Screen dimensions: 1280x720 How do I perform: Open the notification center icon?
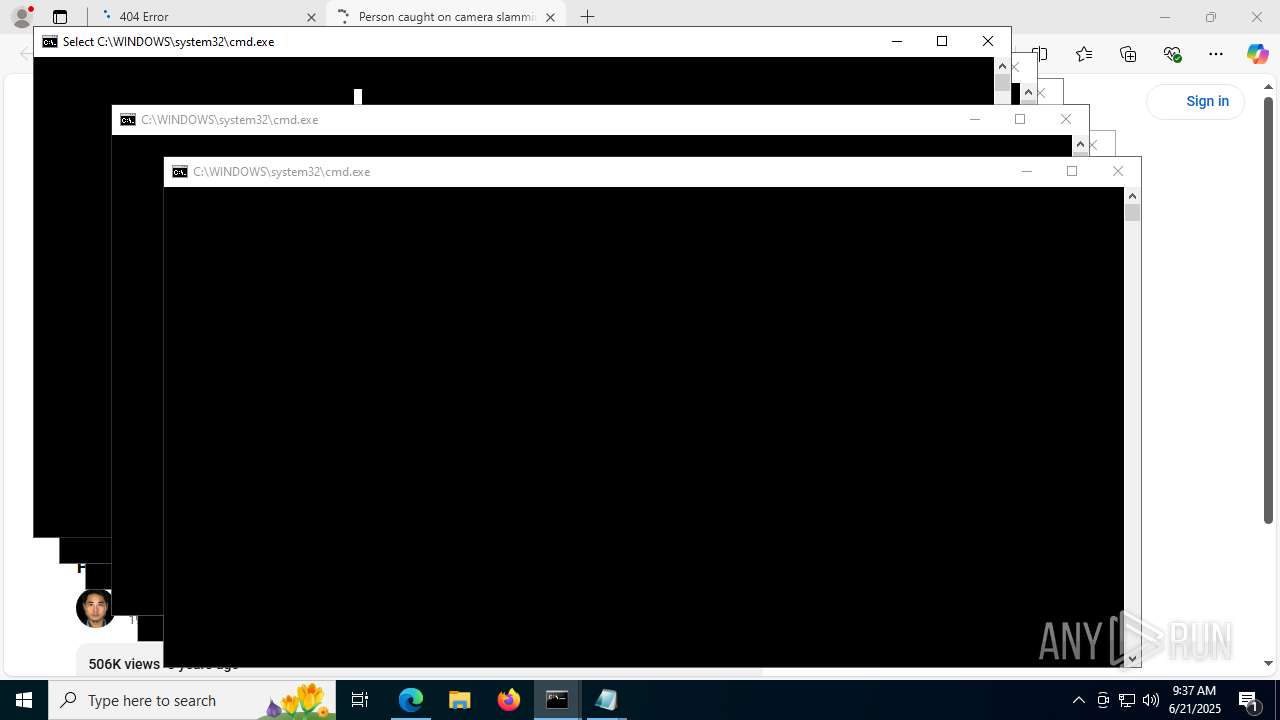(1249, 700)
